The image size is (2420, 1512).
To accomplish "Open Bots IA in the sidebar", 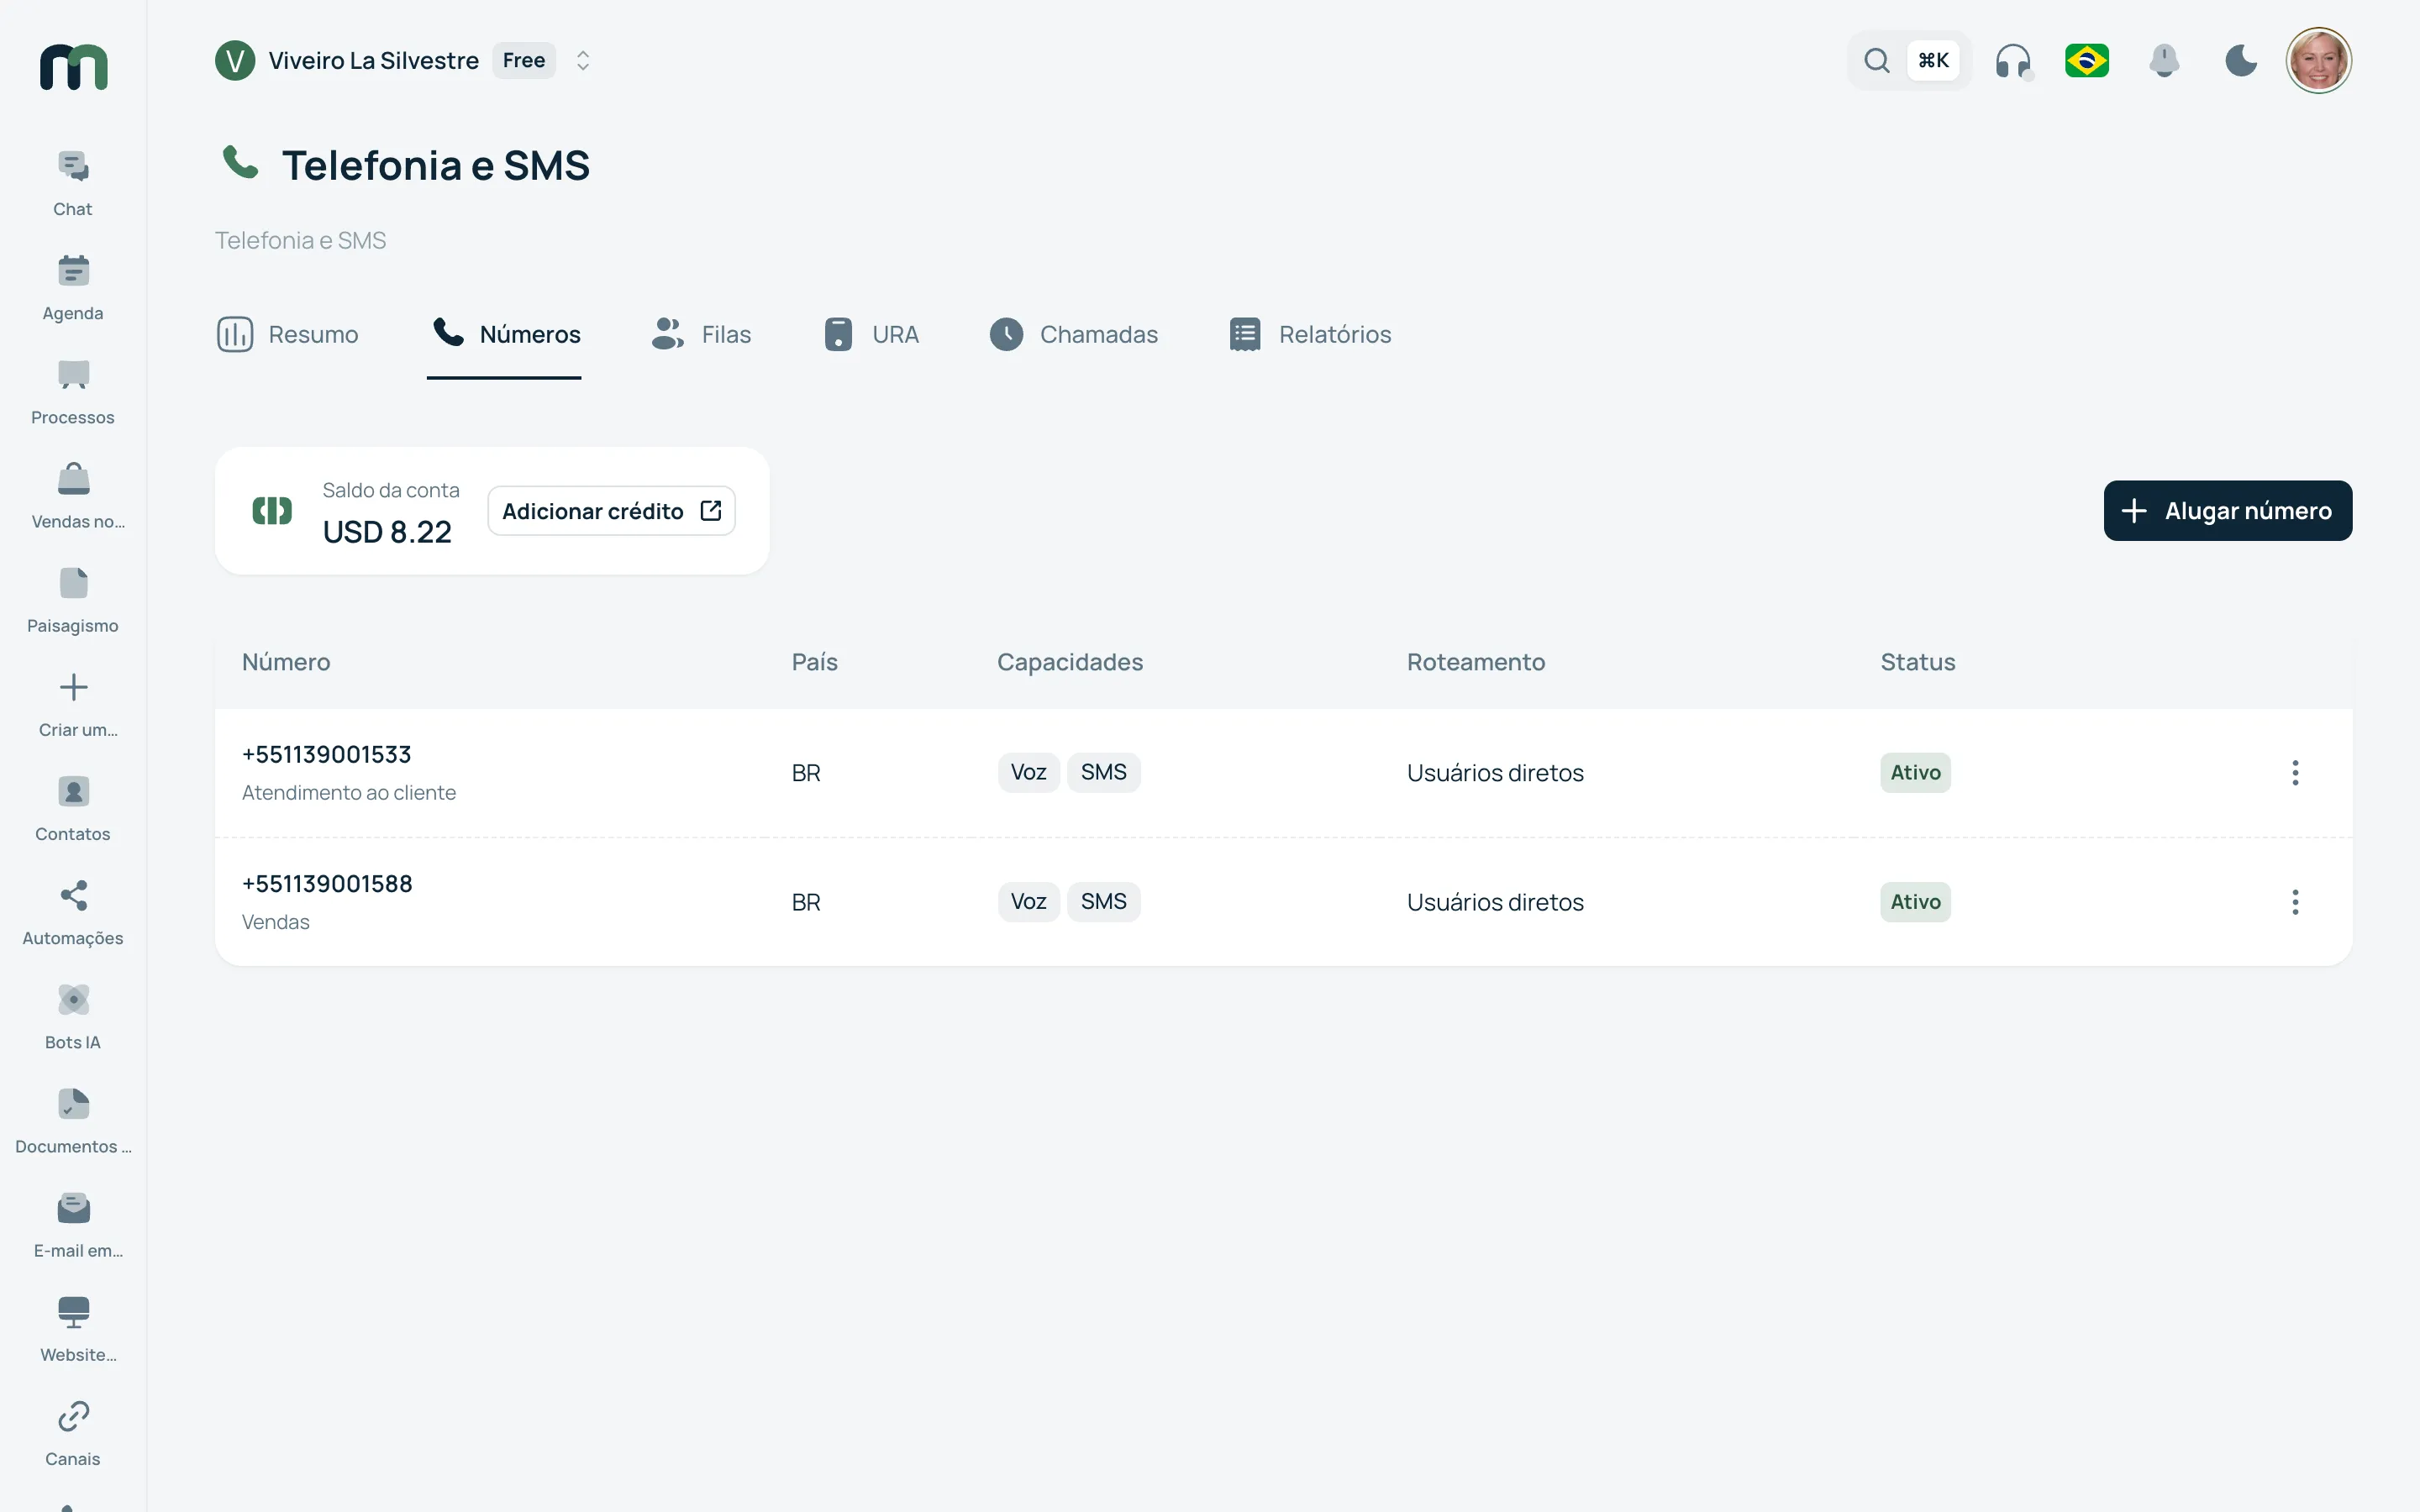I will (73, 1016).
